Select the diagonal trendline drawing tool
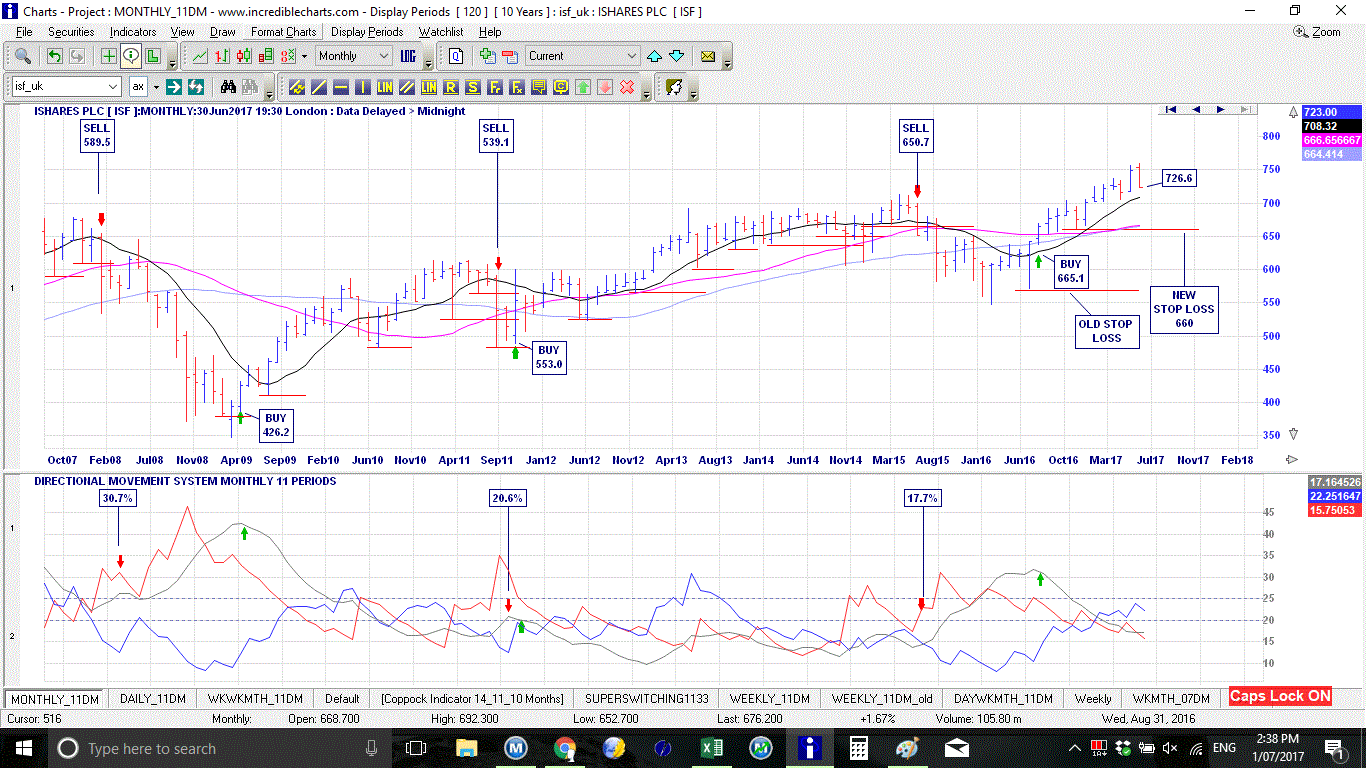Image resolution: width=1366 pixels, height=768 pixels. (318, 87)
